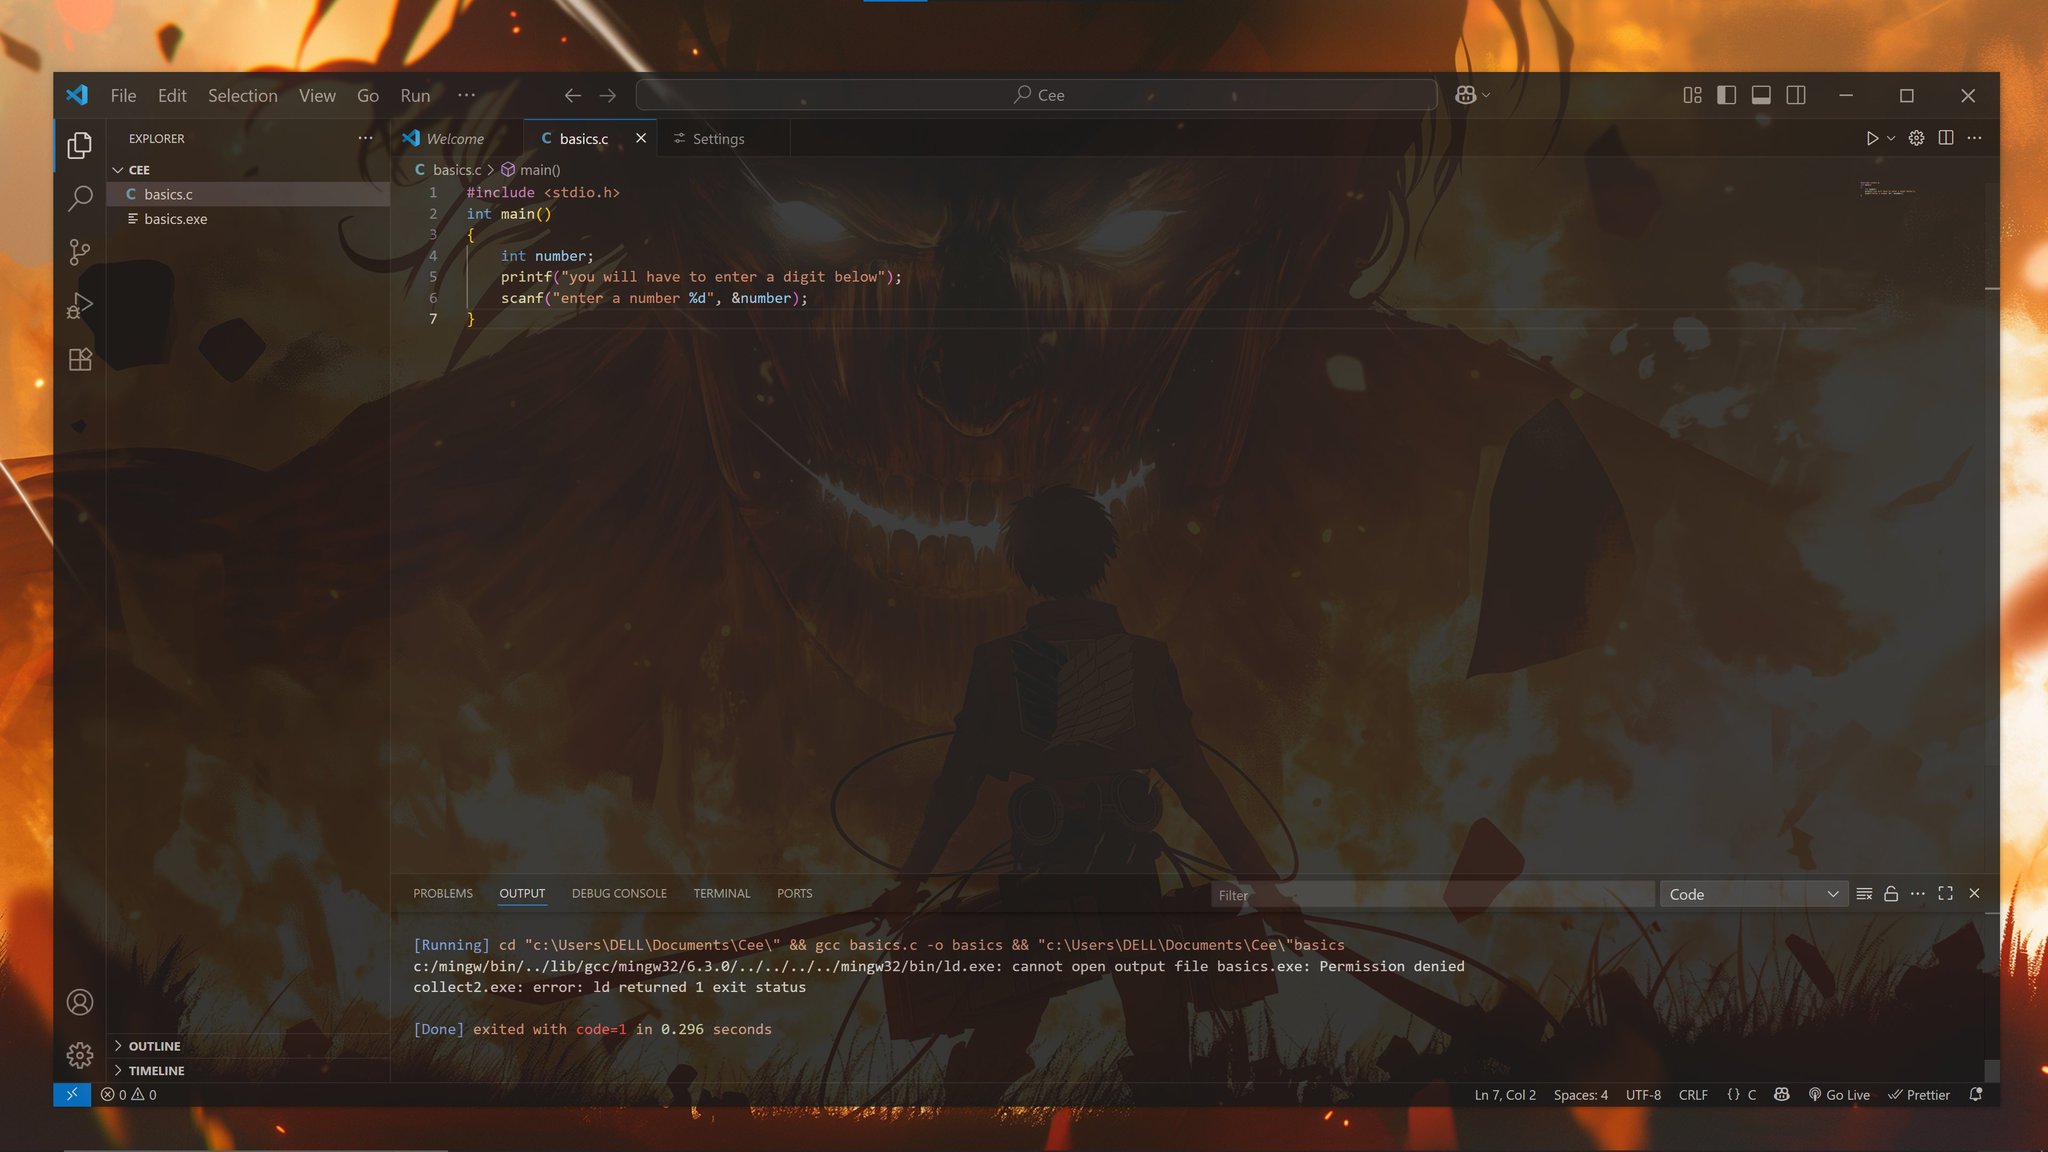Viewport: 2048px width, 1152px height.
Task: Click the editor toolbar gear icon
Action: pyautogui.click(x=1916, y=138)
